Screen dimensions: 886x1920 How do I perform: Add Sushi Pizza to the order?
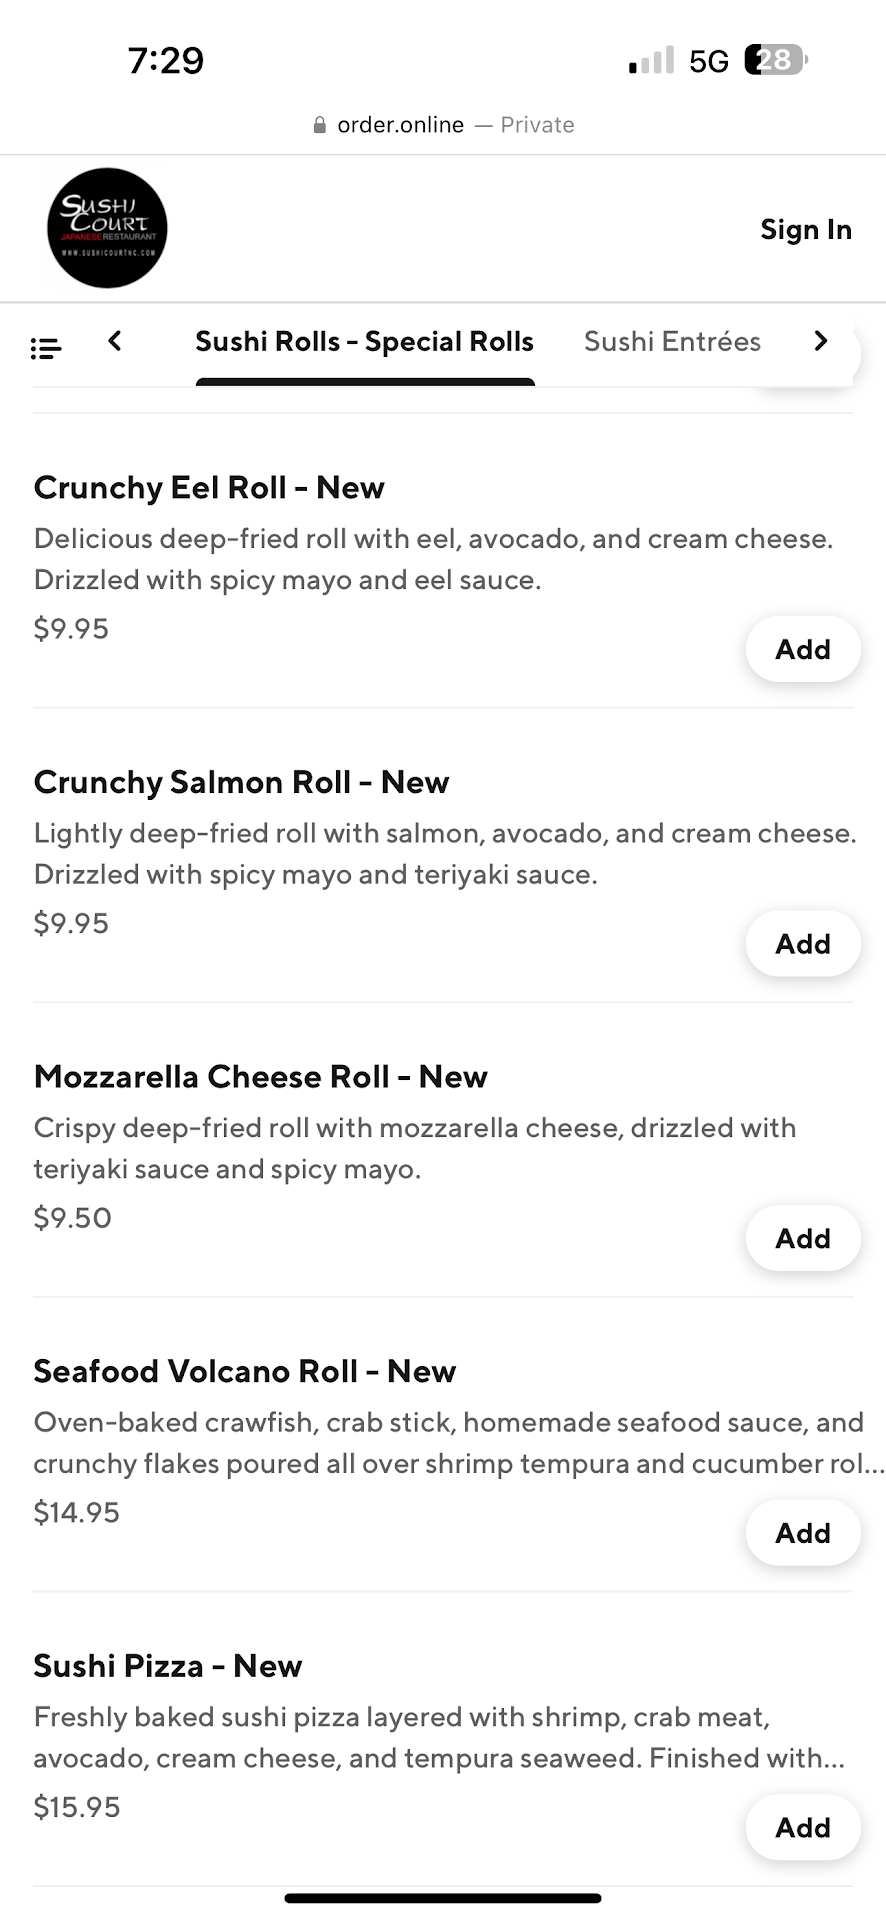click(802, 1827)
